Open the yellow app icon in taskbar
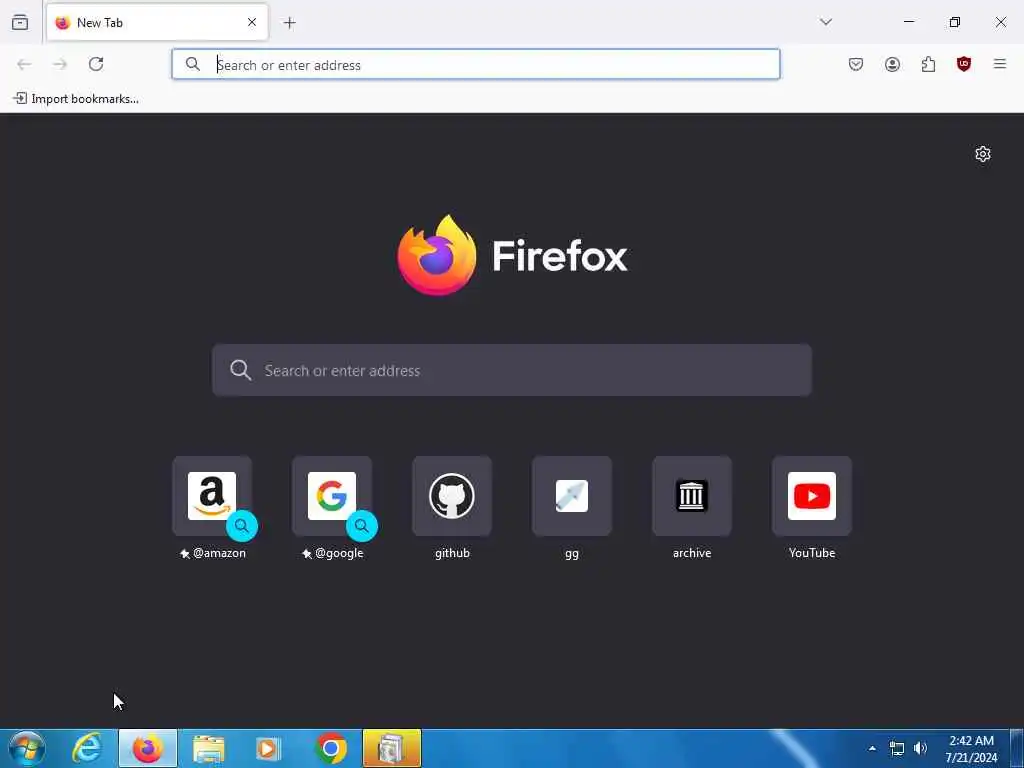 (392, 748)
